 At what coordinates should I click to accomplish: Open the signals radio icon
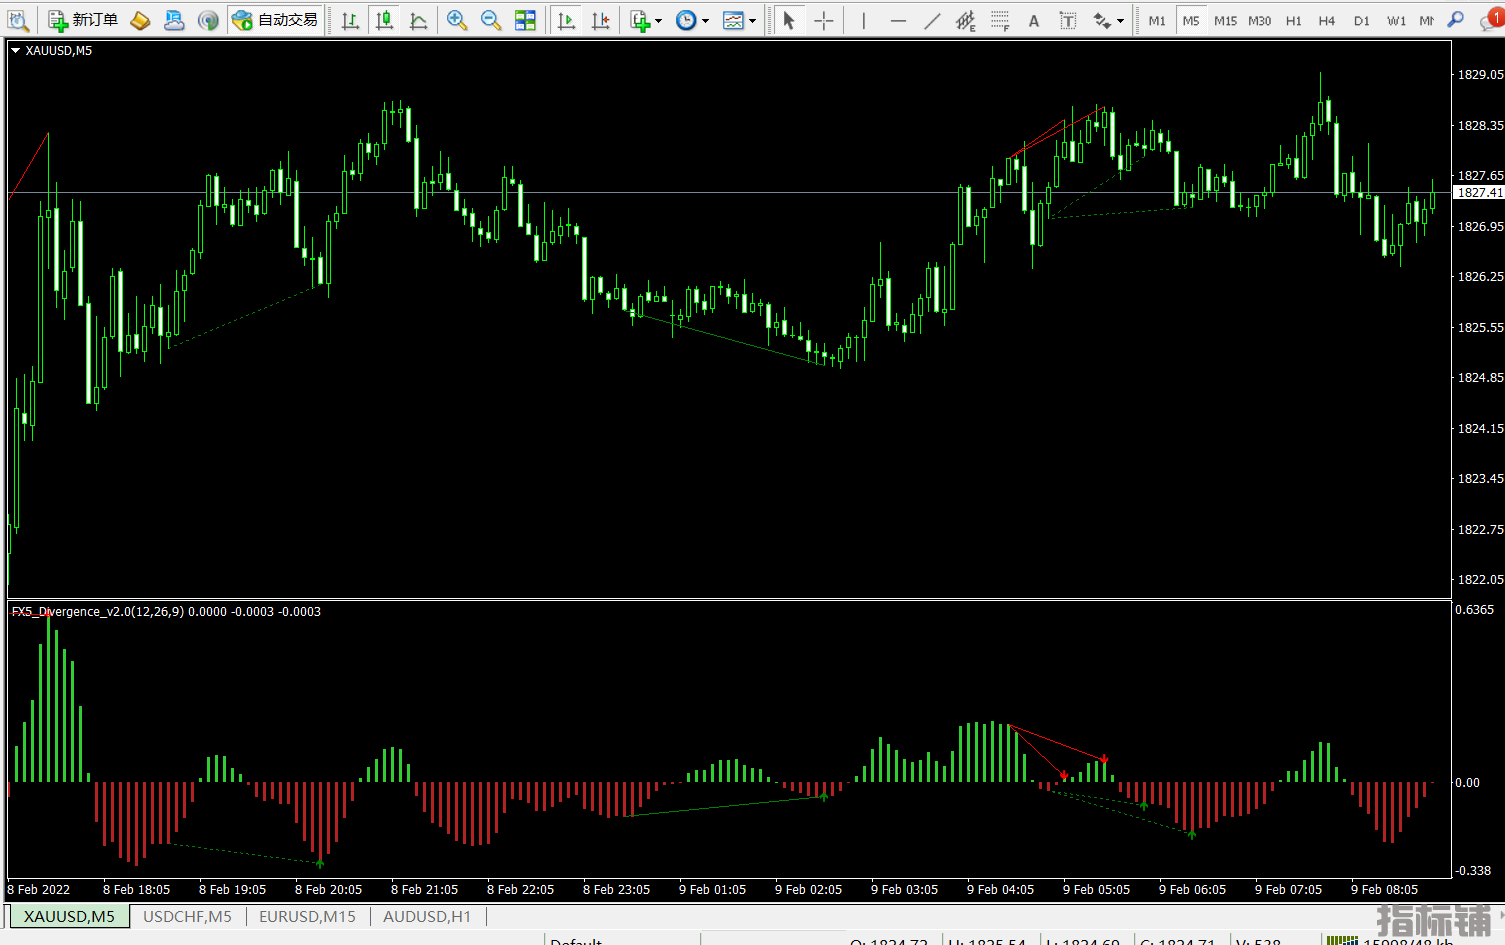pyautogui.click(x=208, y=20)
